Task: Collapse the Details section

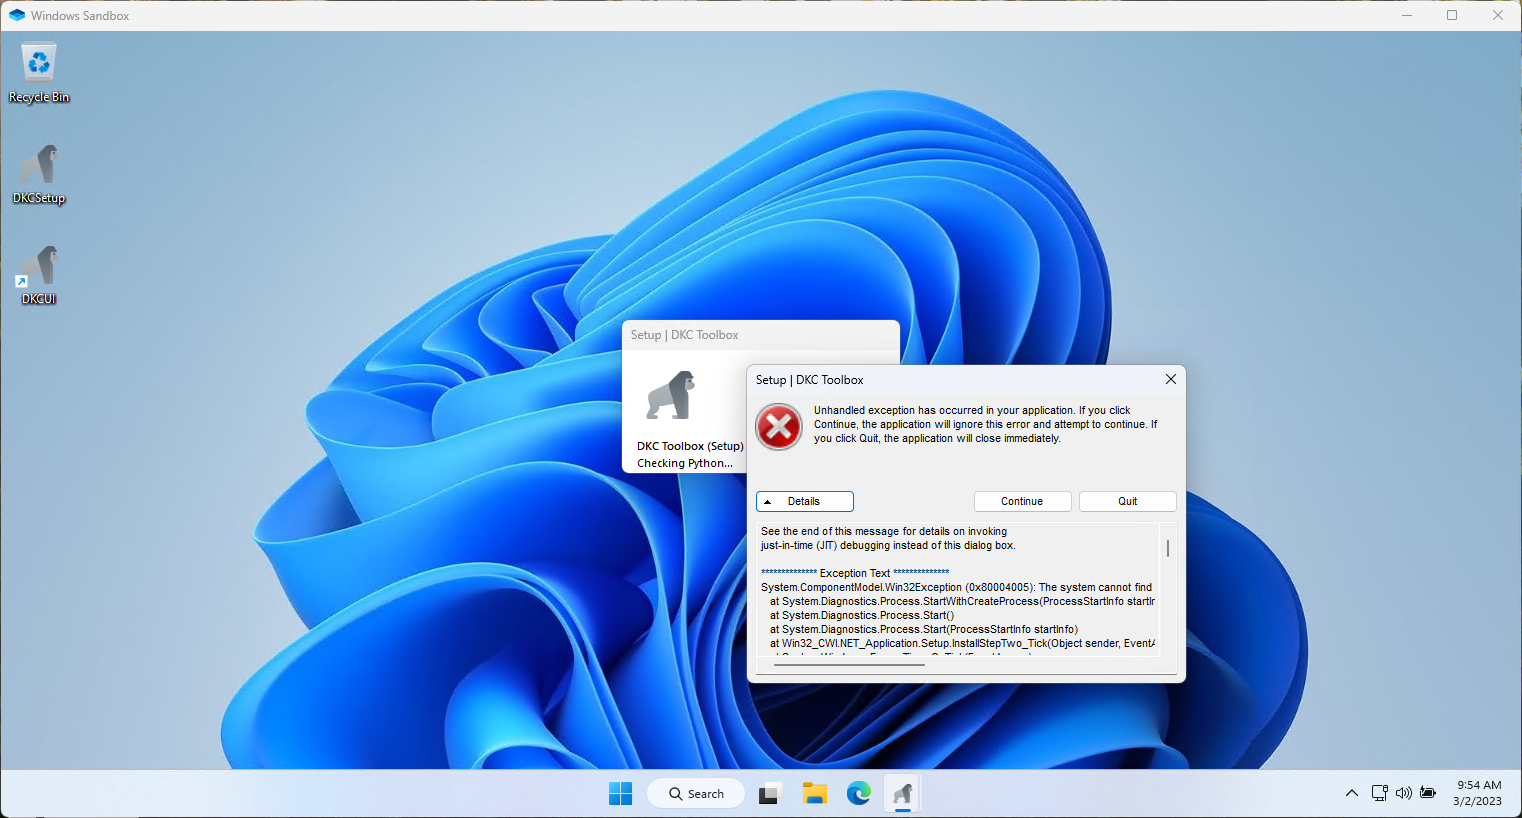Action: (x=805, y=501)
